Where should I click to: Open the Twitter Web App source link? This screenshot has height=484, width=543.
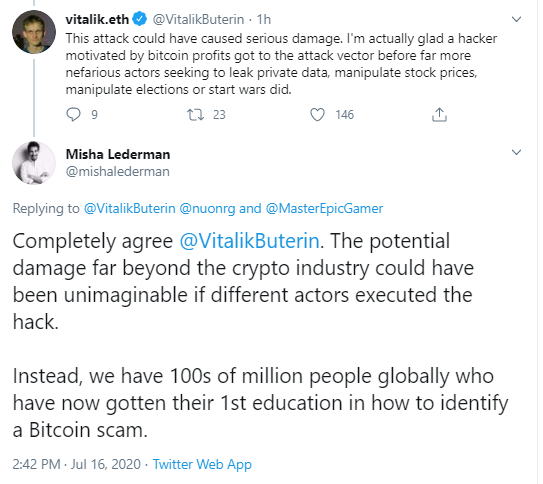click(x=202, y=464)
